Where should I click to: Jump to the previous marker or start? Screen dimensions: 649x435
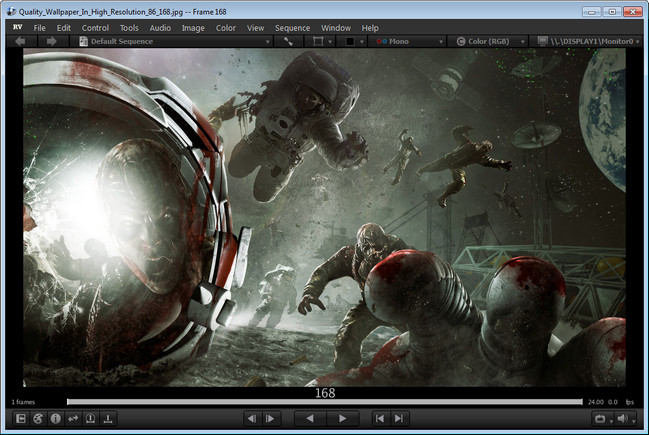379,418
